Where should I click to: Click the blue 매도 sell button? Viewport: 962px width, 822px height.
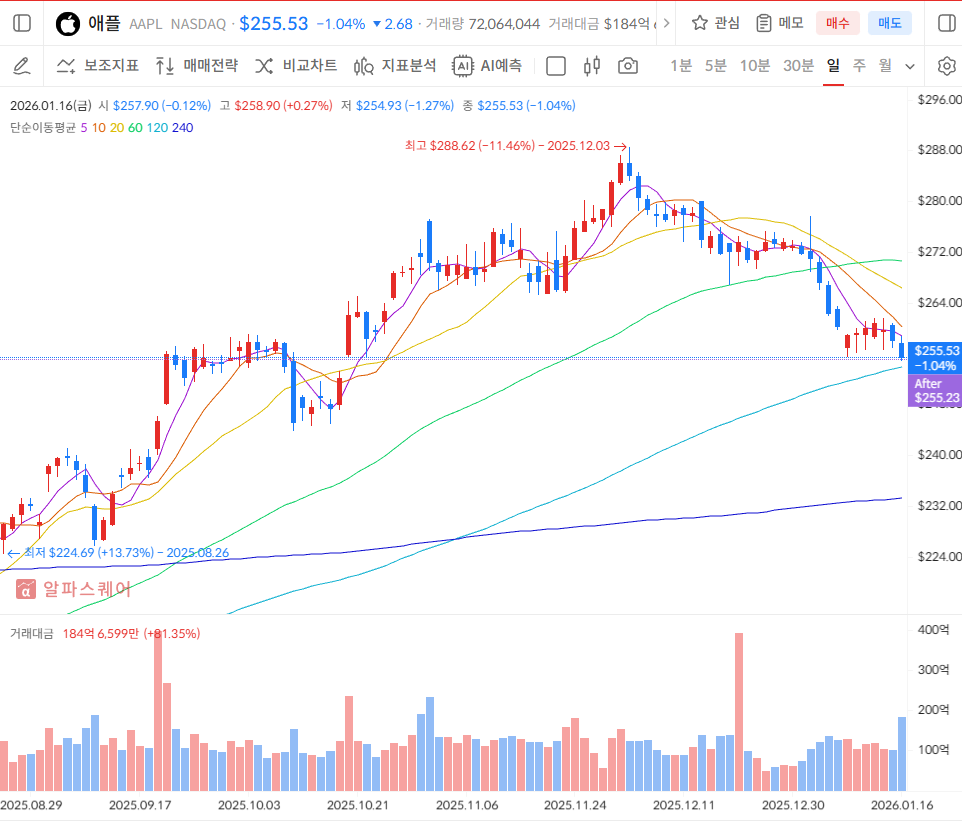pyautogui.click(x=889, y=23)
